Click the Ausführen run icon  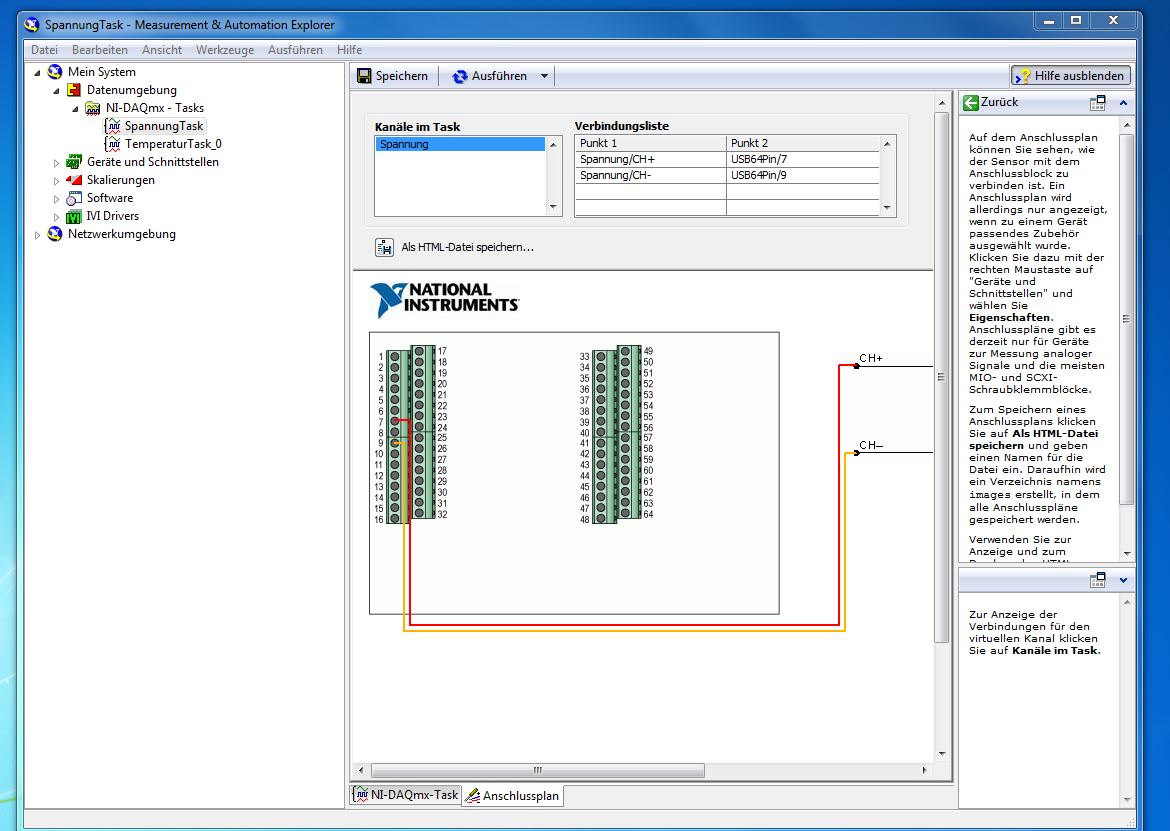[460, 76]
